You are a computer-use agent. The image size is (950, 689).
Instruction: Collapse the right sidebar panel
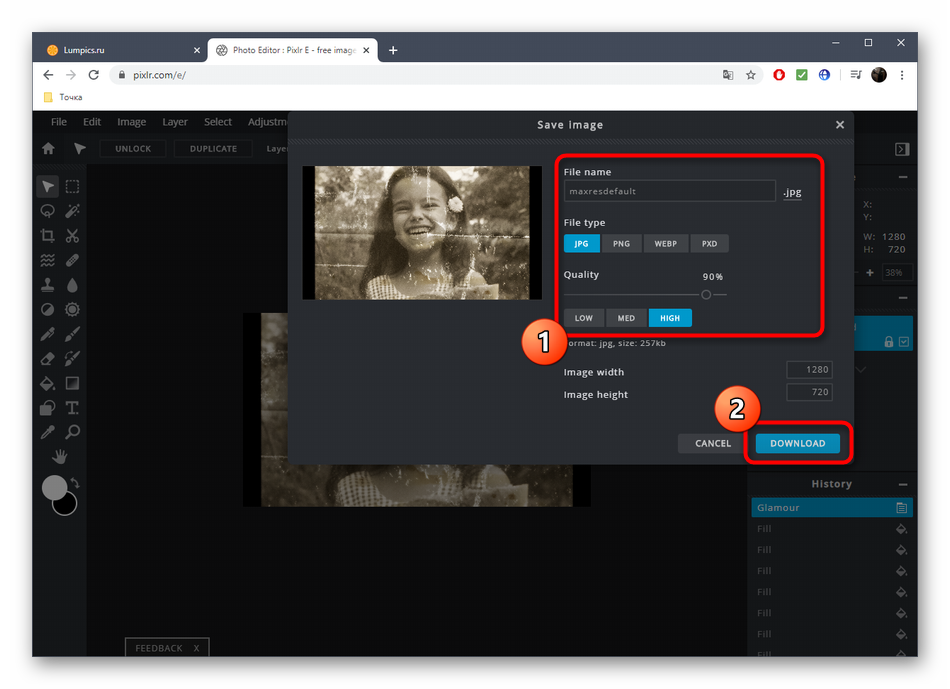902,149
